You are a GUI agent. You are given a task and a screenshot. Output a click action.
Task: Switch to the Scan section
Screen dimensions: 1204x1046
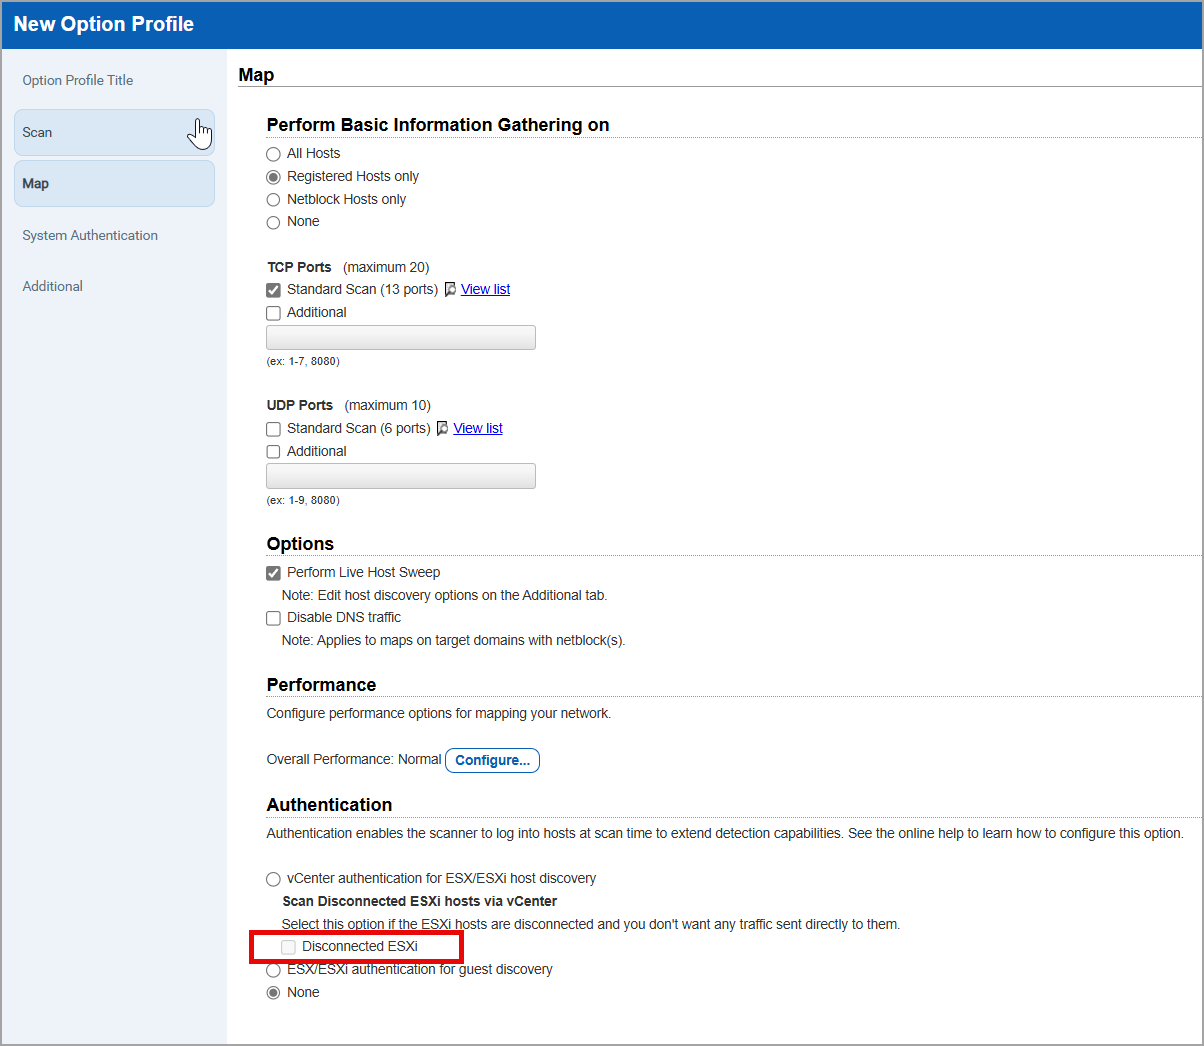[113, 131]
